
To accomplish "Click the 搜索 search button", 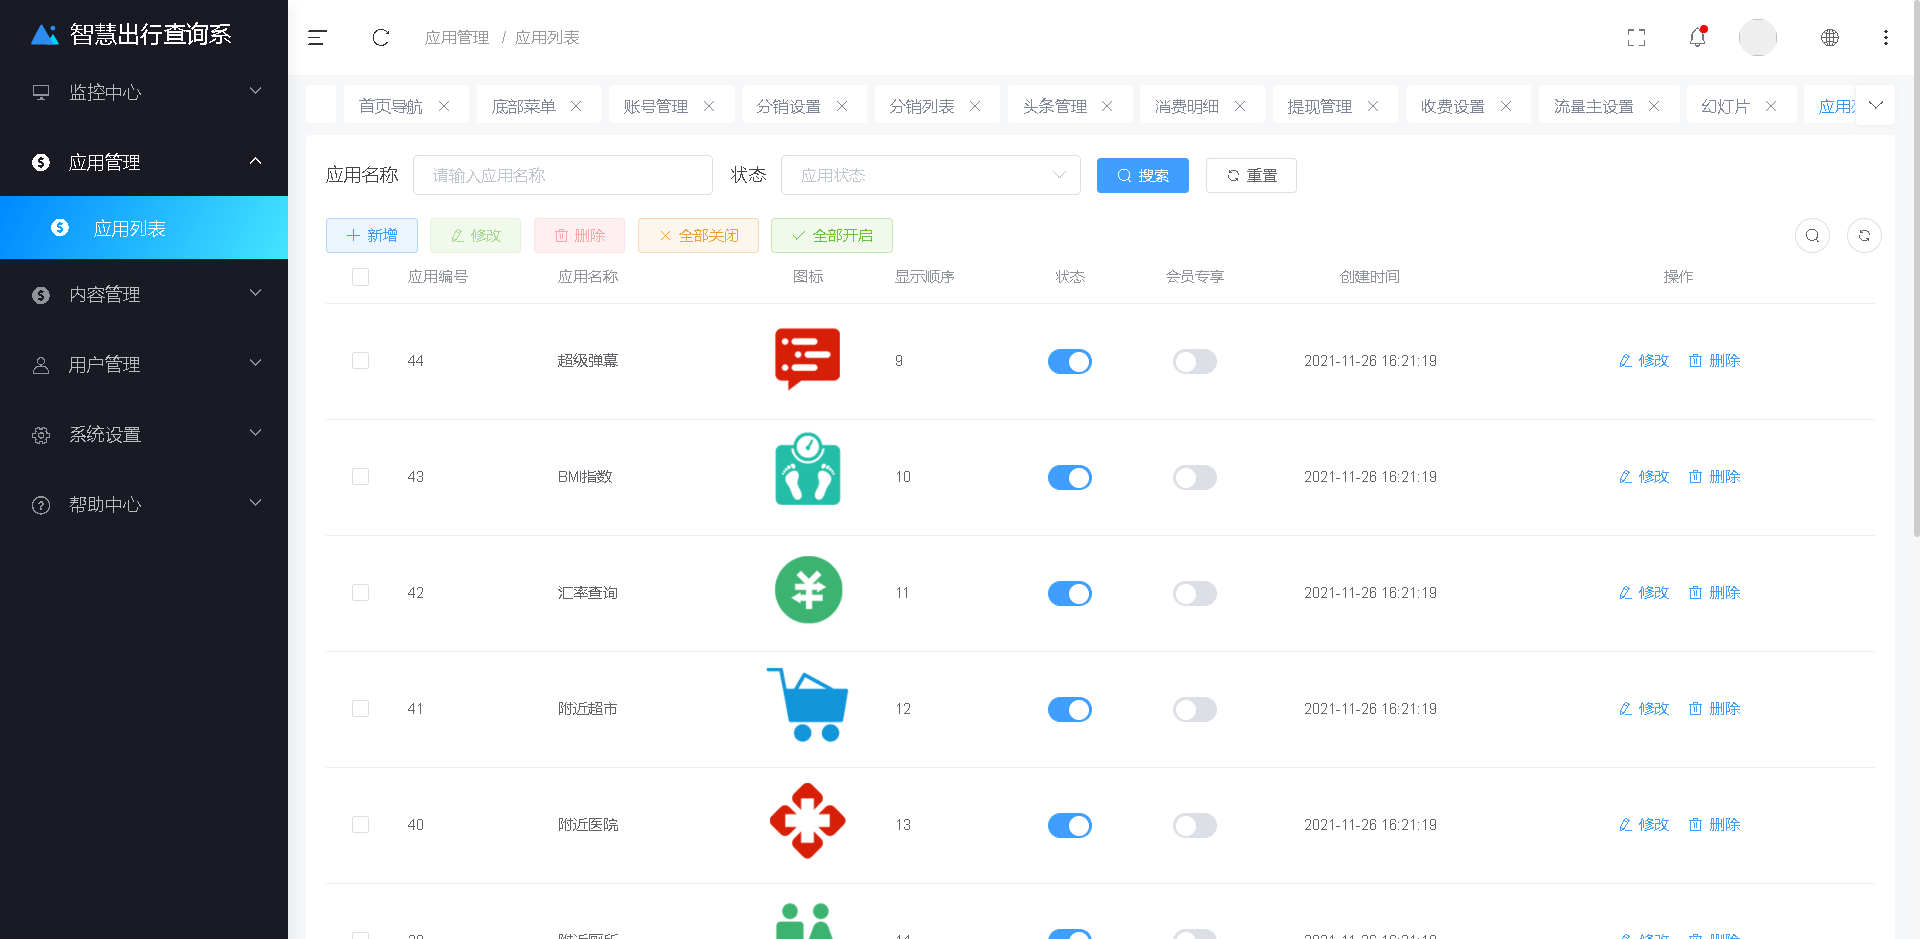I will click(x=1142, y=176).
